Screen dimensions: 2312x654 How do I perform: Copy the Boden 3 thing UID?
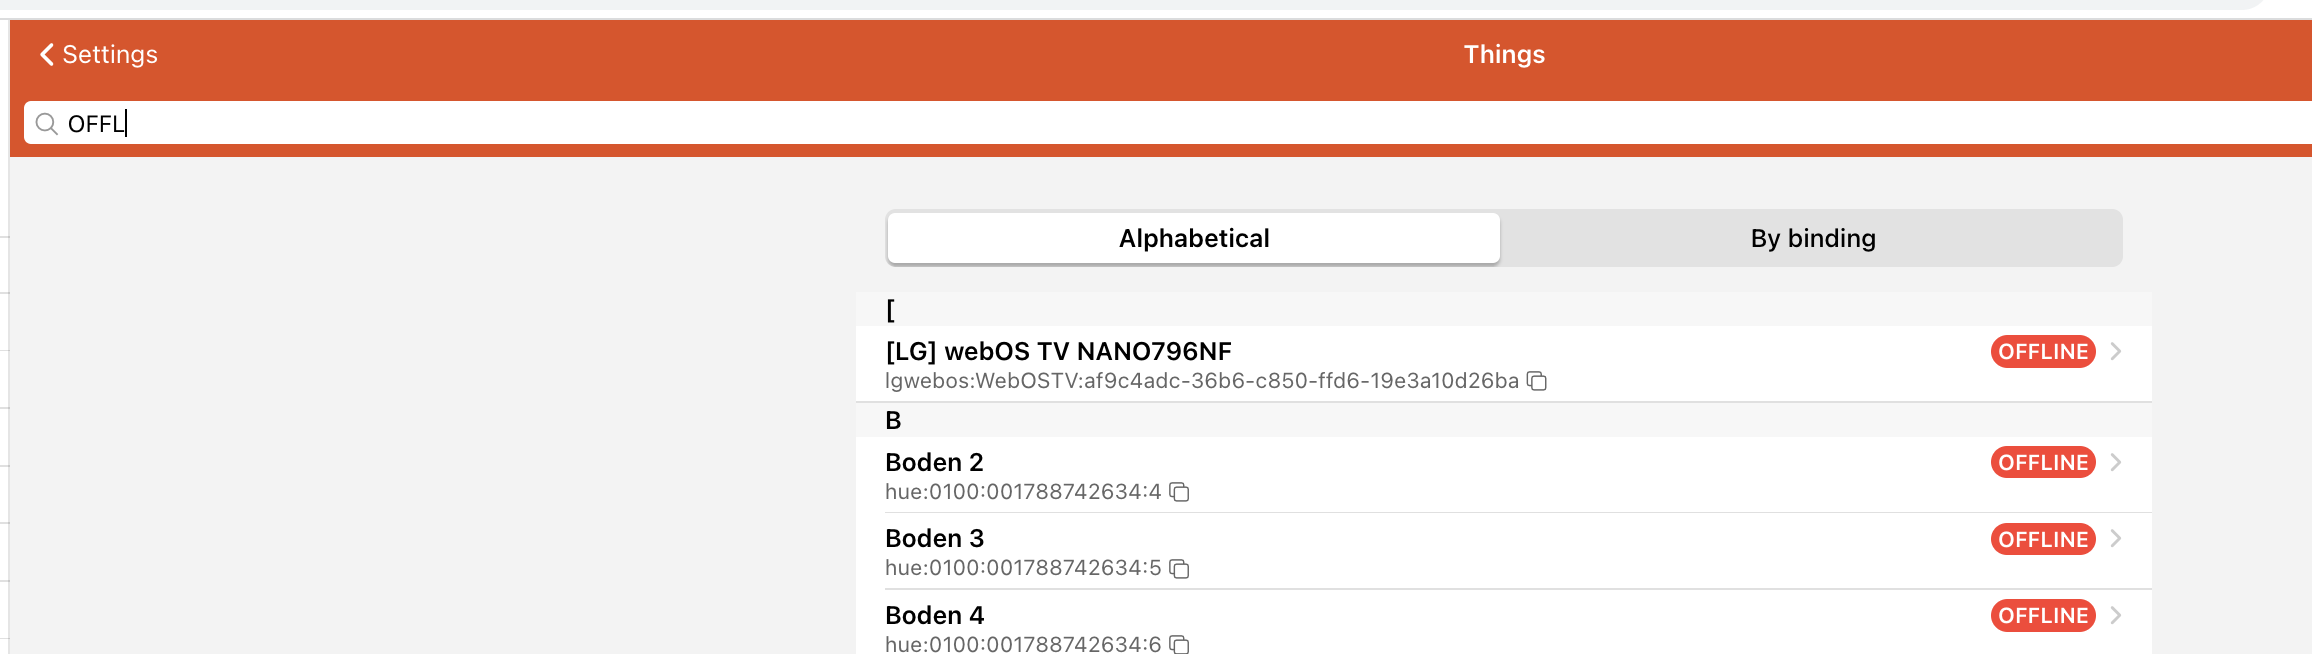tap(1180, 569)
